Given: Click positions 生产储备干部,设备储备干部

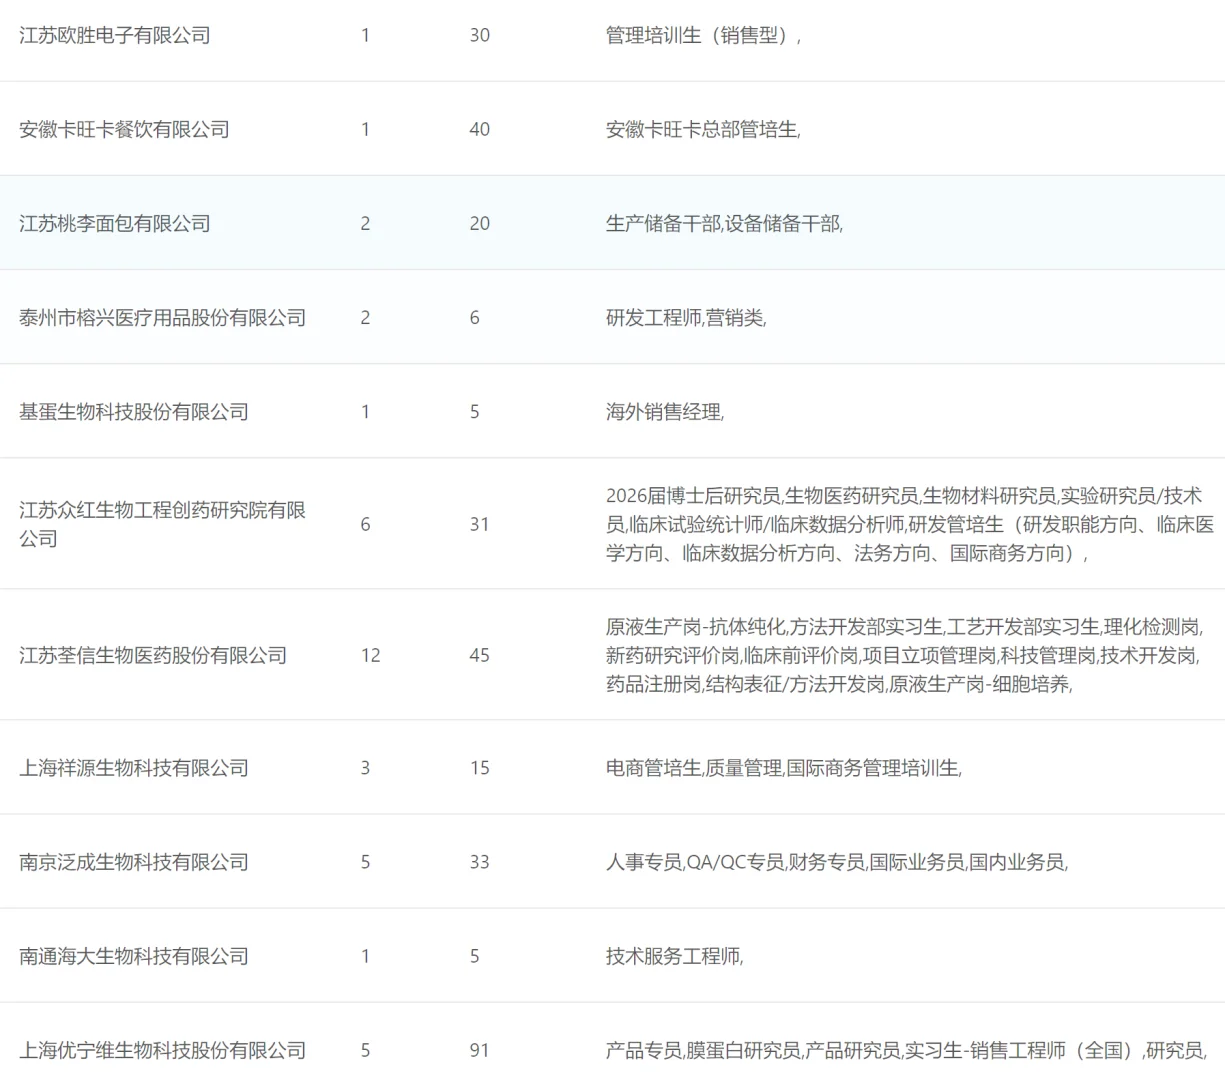Looking at the screenshot, I should [724, 223].
